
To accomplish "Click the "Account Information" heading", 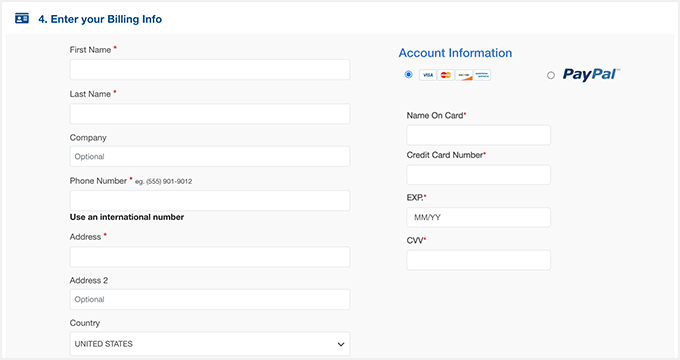I will 455,53.
